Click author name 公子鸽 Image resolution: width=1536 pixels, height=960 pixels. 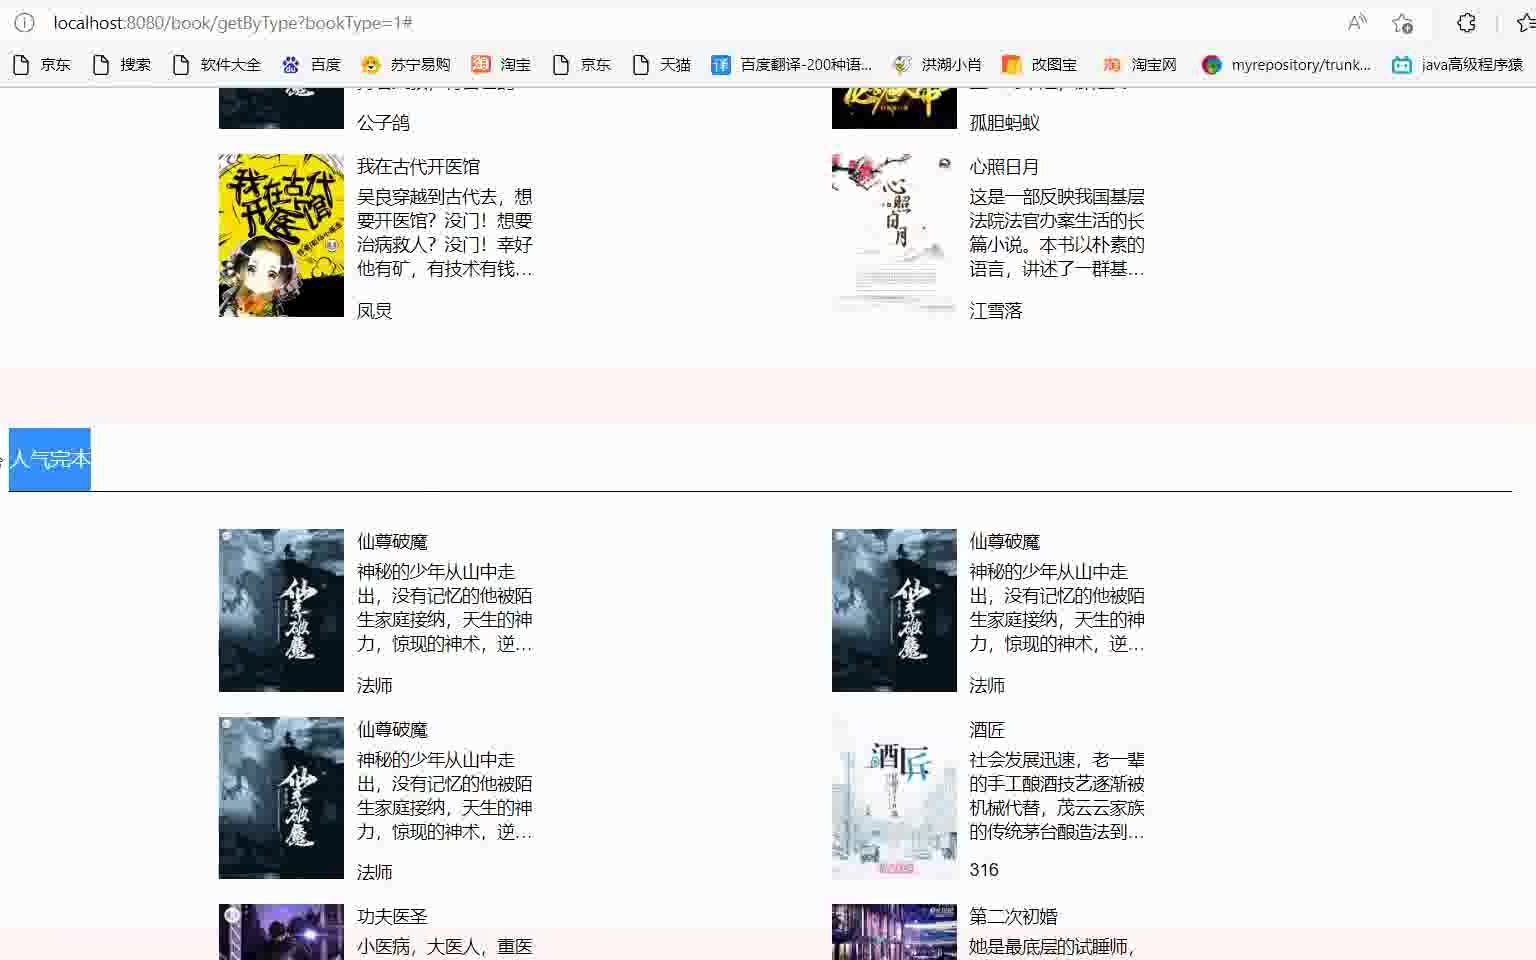[383, 123]
